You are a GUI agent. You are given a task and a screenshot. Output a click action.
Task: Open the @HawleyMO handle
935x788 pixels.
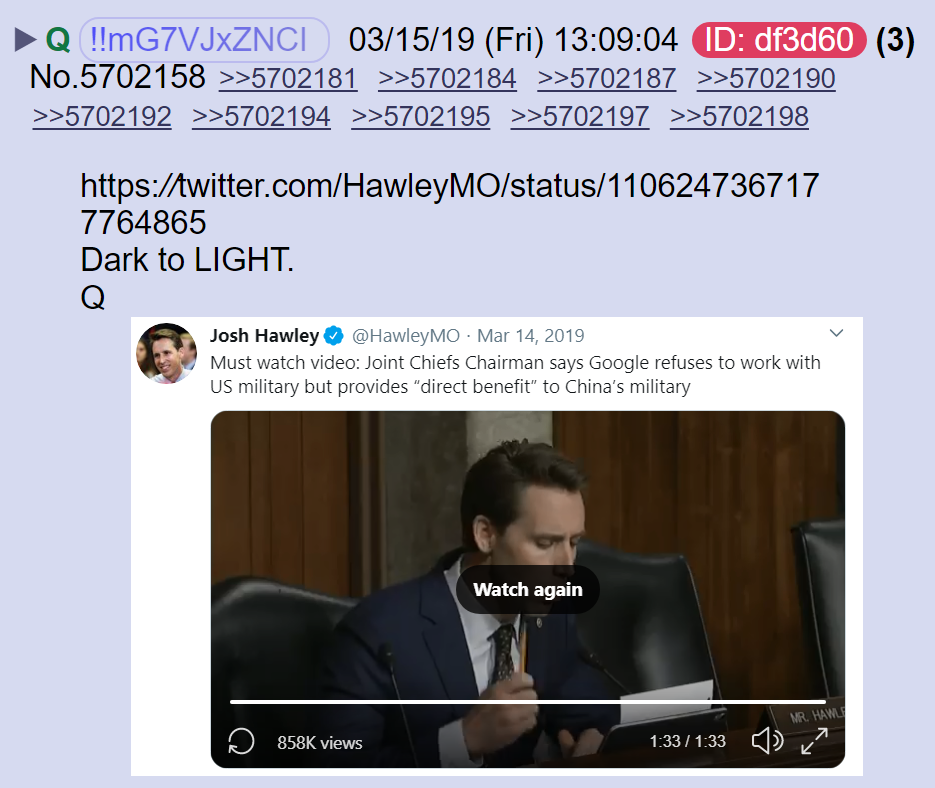405,336
